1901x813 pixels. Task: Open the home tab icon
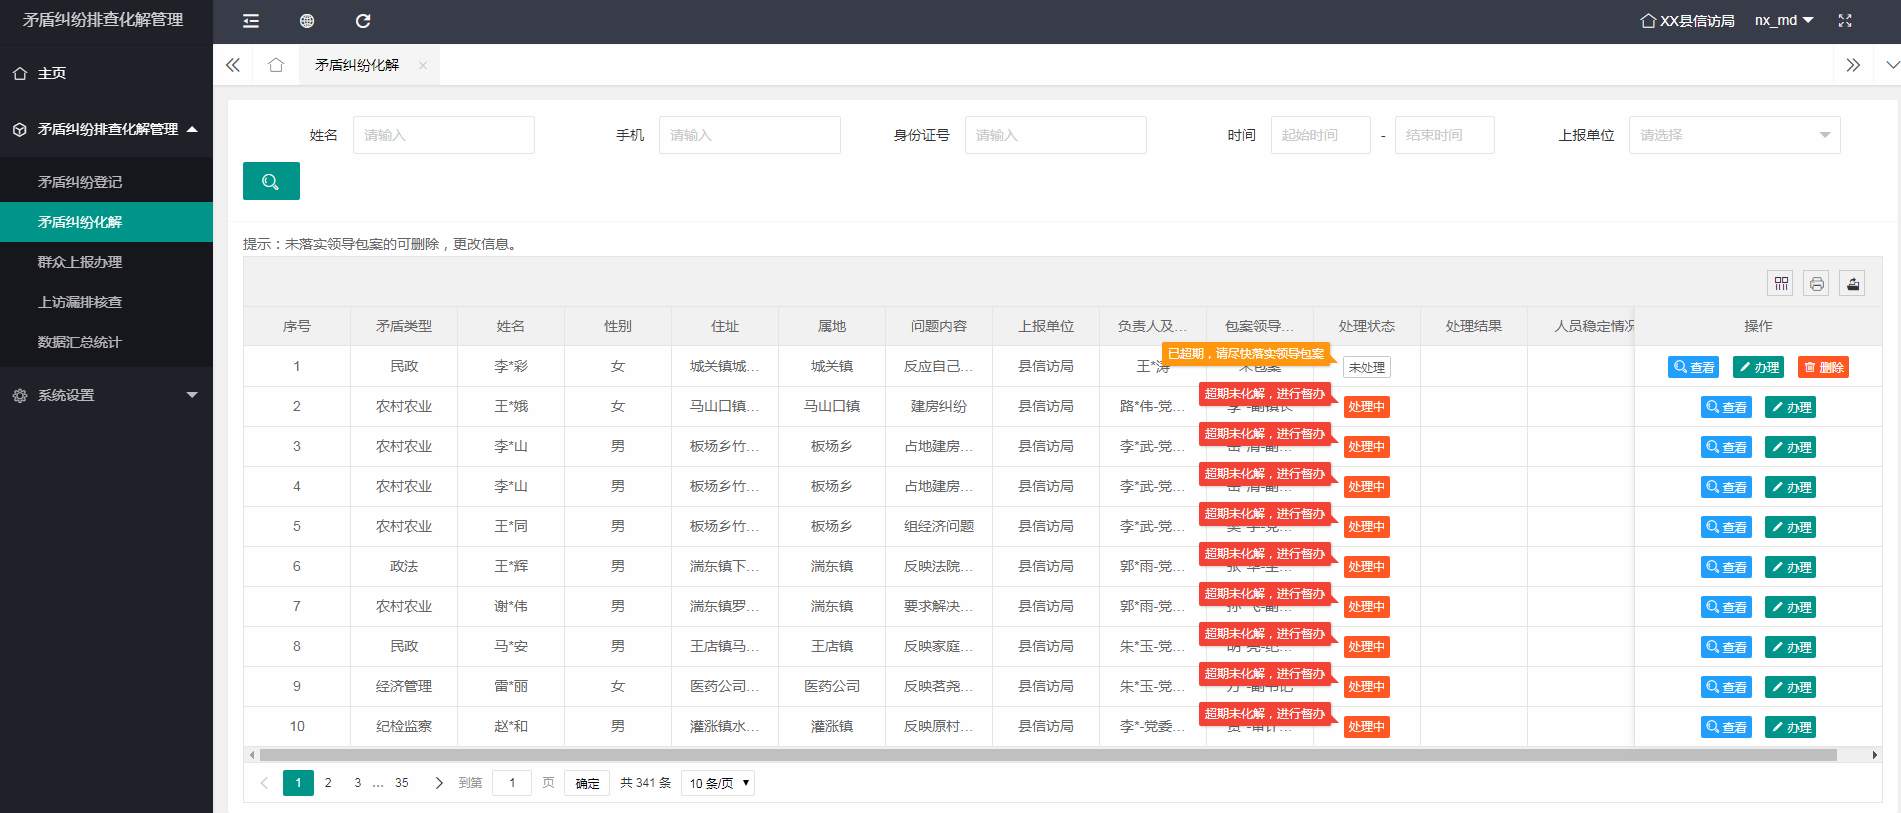pos(276,65)
